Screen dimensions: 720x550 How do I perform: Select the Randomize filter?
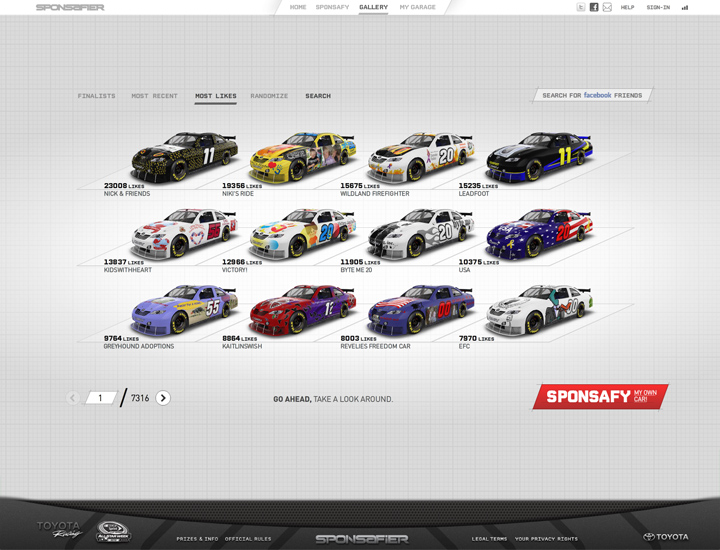pos(269,96)
